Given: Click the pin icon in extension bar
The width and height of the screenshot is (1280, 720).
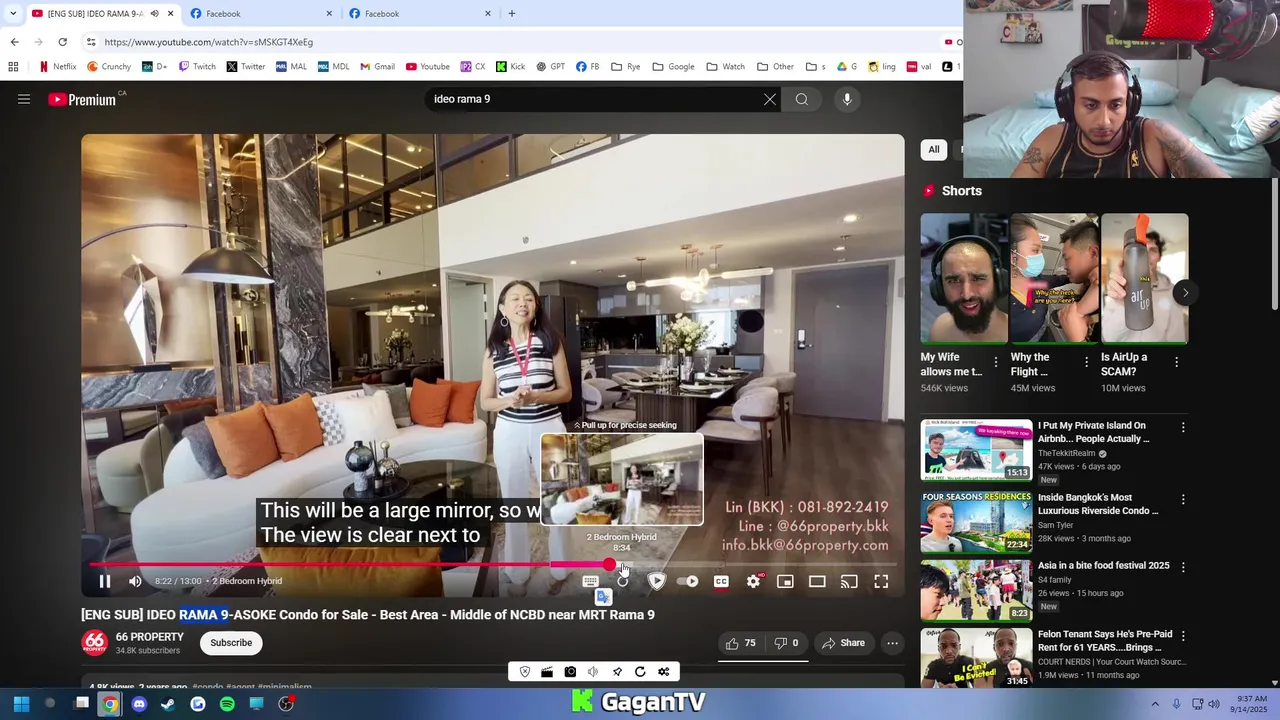Looking at the screenshot, I should [x=617, y=672].
